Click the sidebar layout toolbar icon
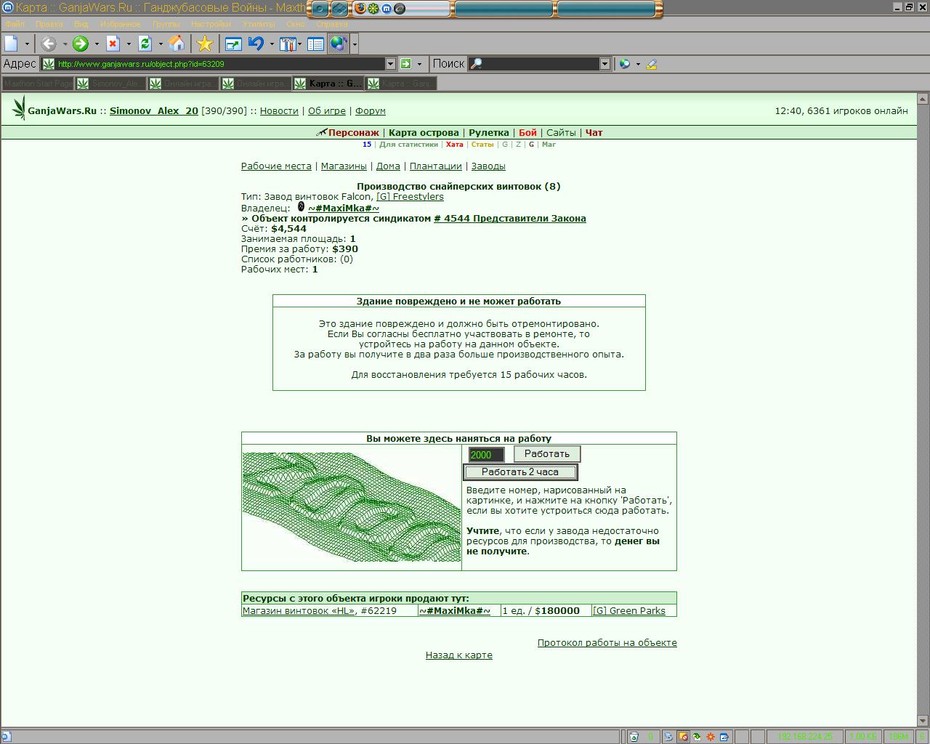This screenshot has width=930, height=744. [316, 44]
